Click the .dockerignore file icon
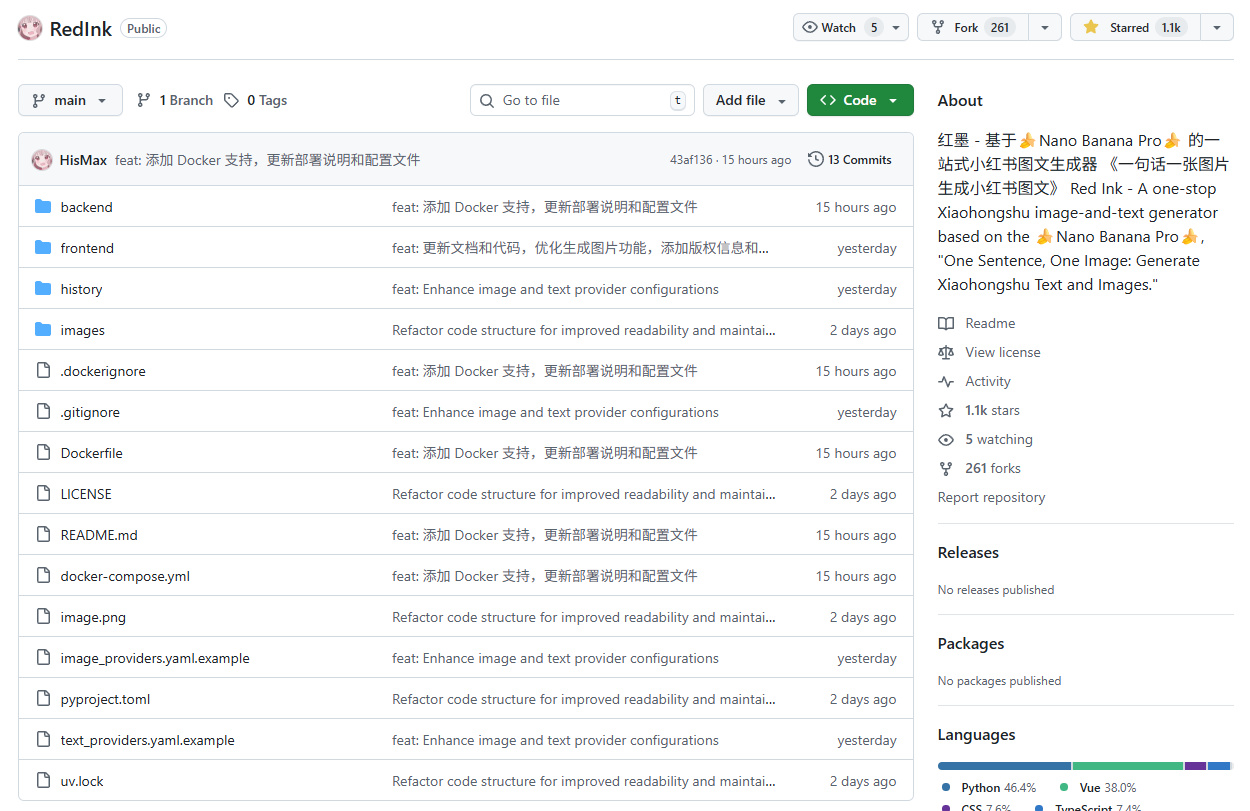The width and height of the screenshot is (1250, 811). [x=43, y=371]
